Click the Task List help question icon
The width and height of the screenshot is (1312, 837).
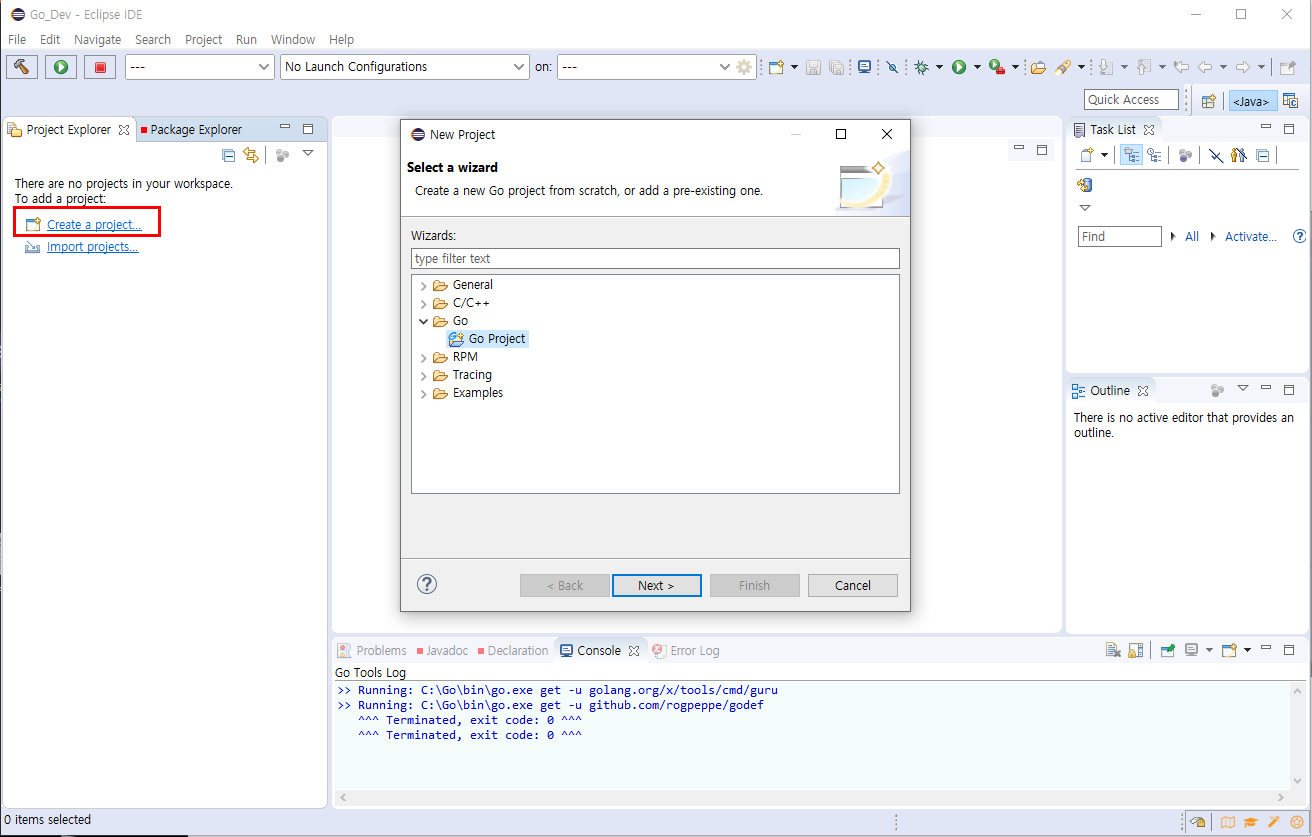point(1300,237)
